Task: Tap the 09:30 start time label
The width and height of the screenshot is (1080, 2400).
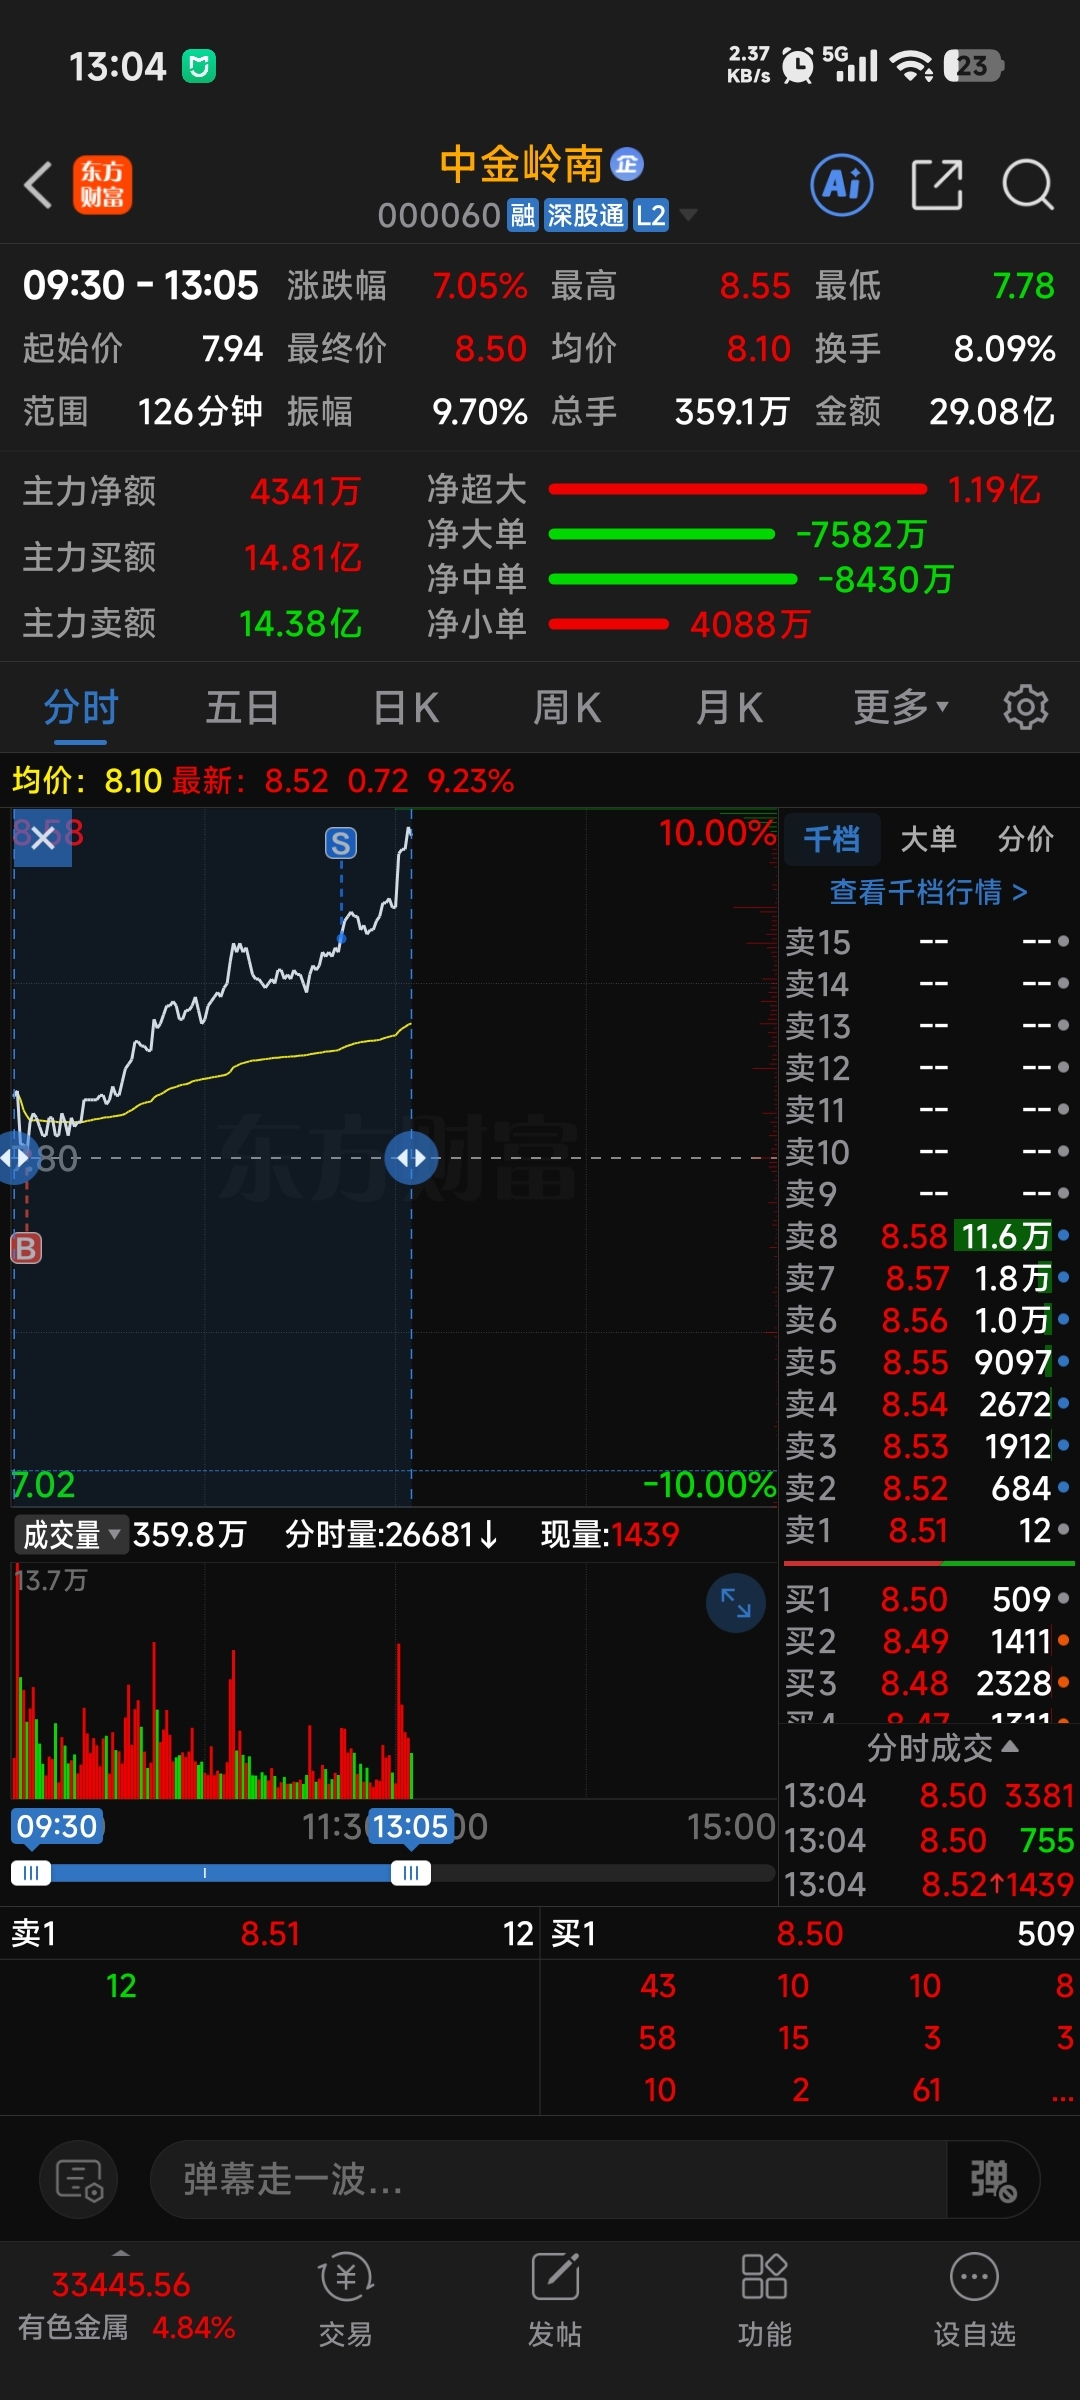Action: click(57, 1826)
